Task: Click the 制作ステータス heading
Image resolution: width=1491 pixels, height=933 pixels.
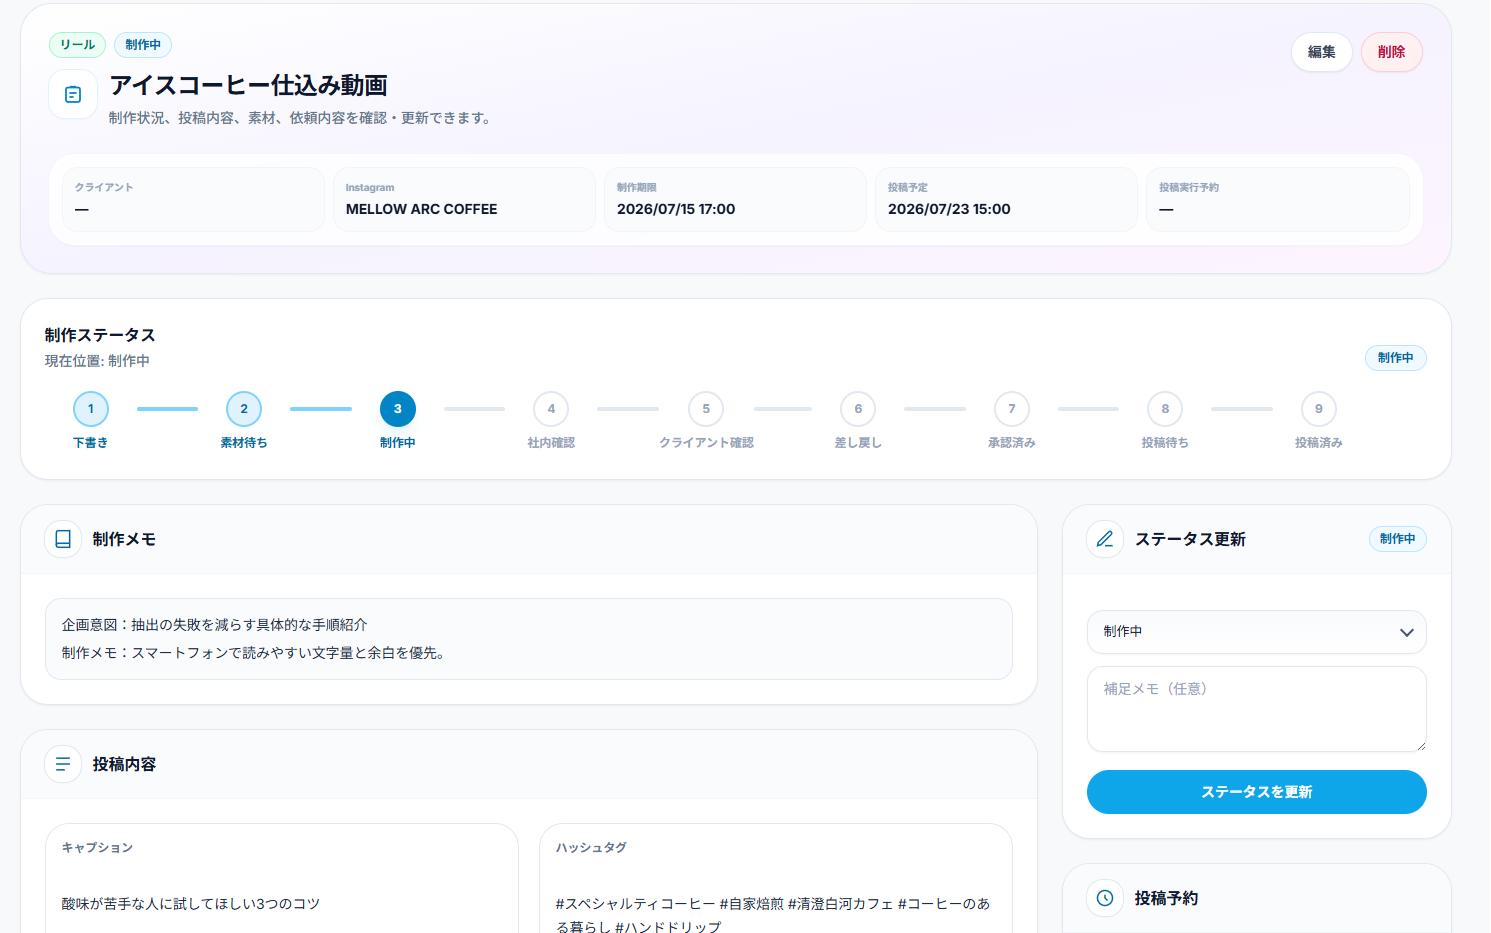Action: click(100, 335)
